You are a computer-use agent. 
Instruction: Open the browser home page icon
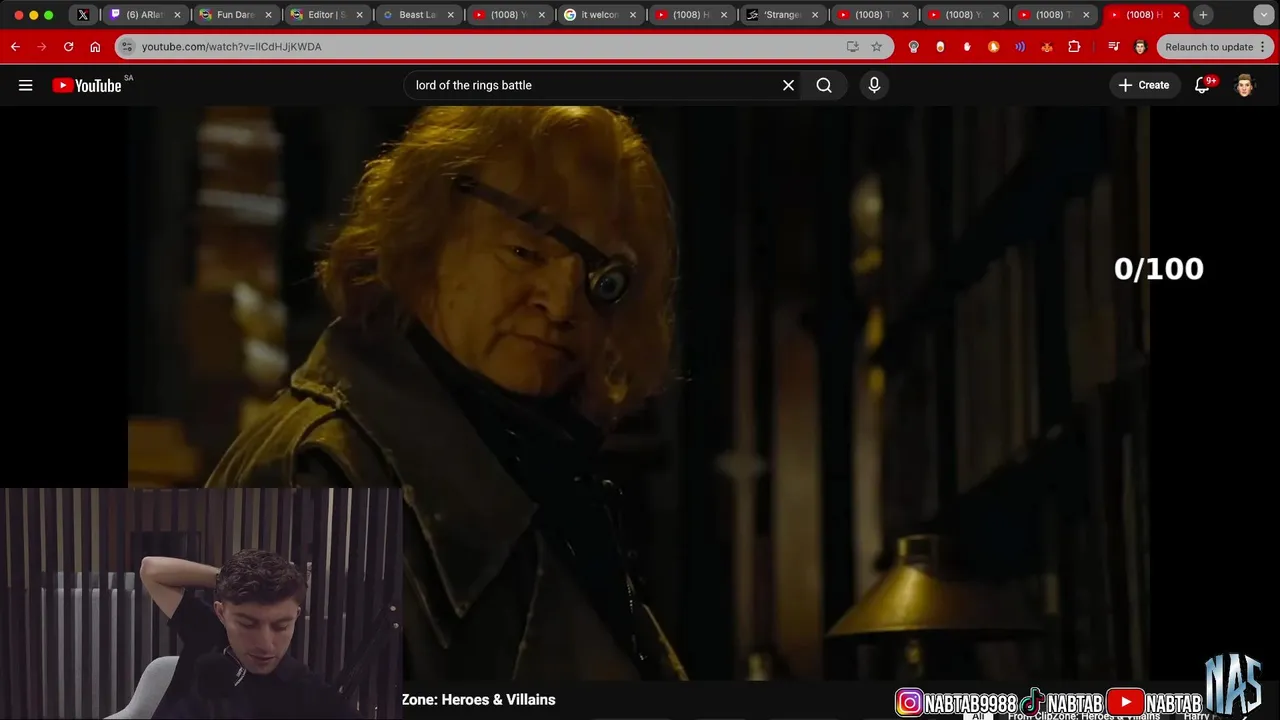click(95, 47)
